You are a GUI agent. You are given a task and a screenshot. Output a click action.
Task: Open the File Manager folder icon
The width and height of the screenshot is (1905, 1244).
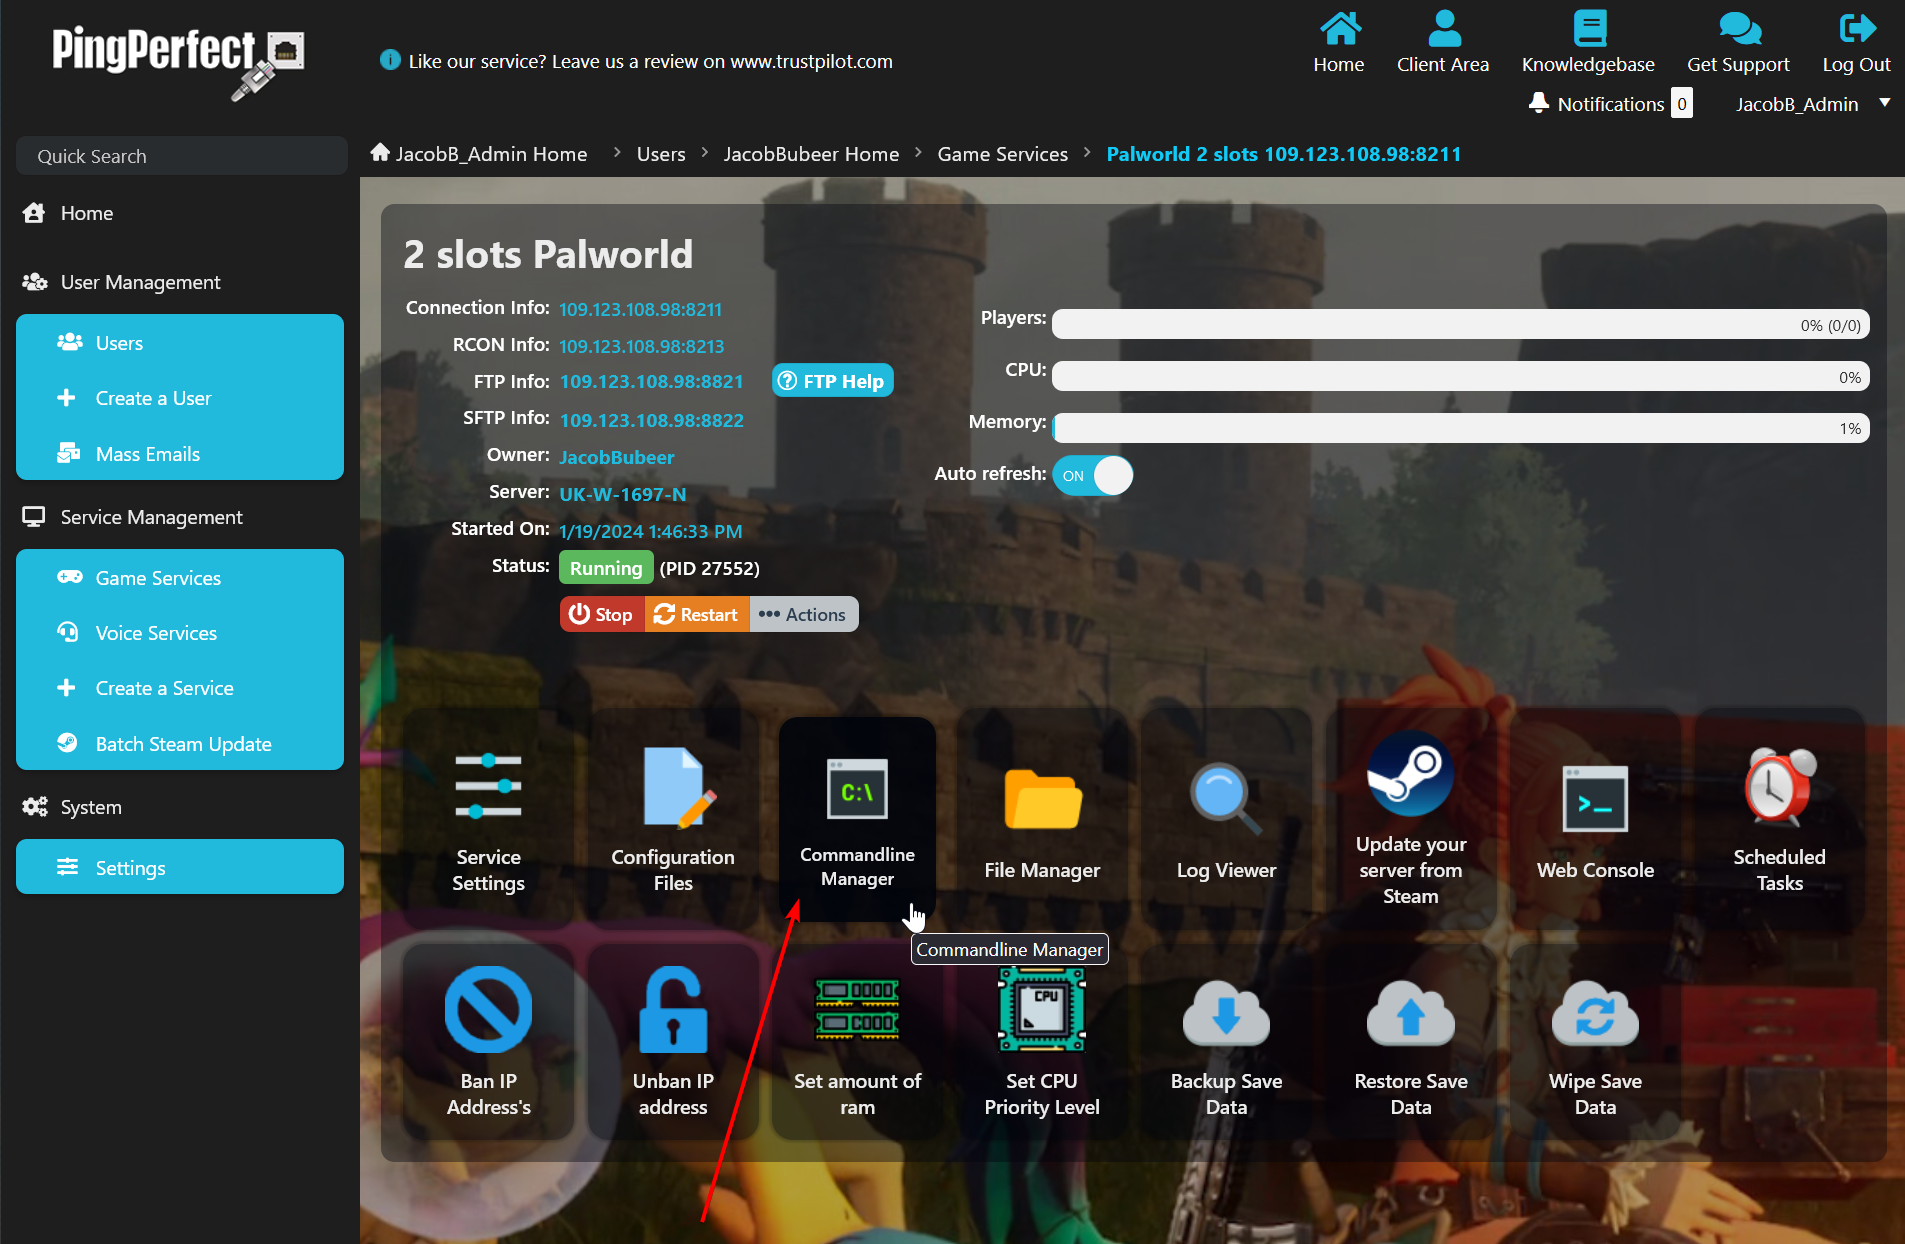coord(1042,800)
